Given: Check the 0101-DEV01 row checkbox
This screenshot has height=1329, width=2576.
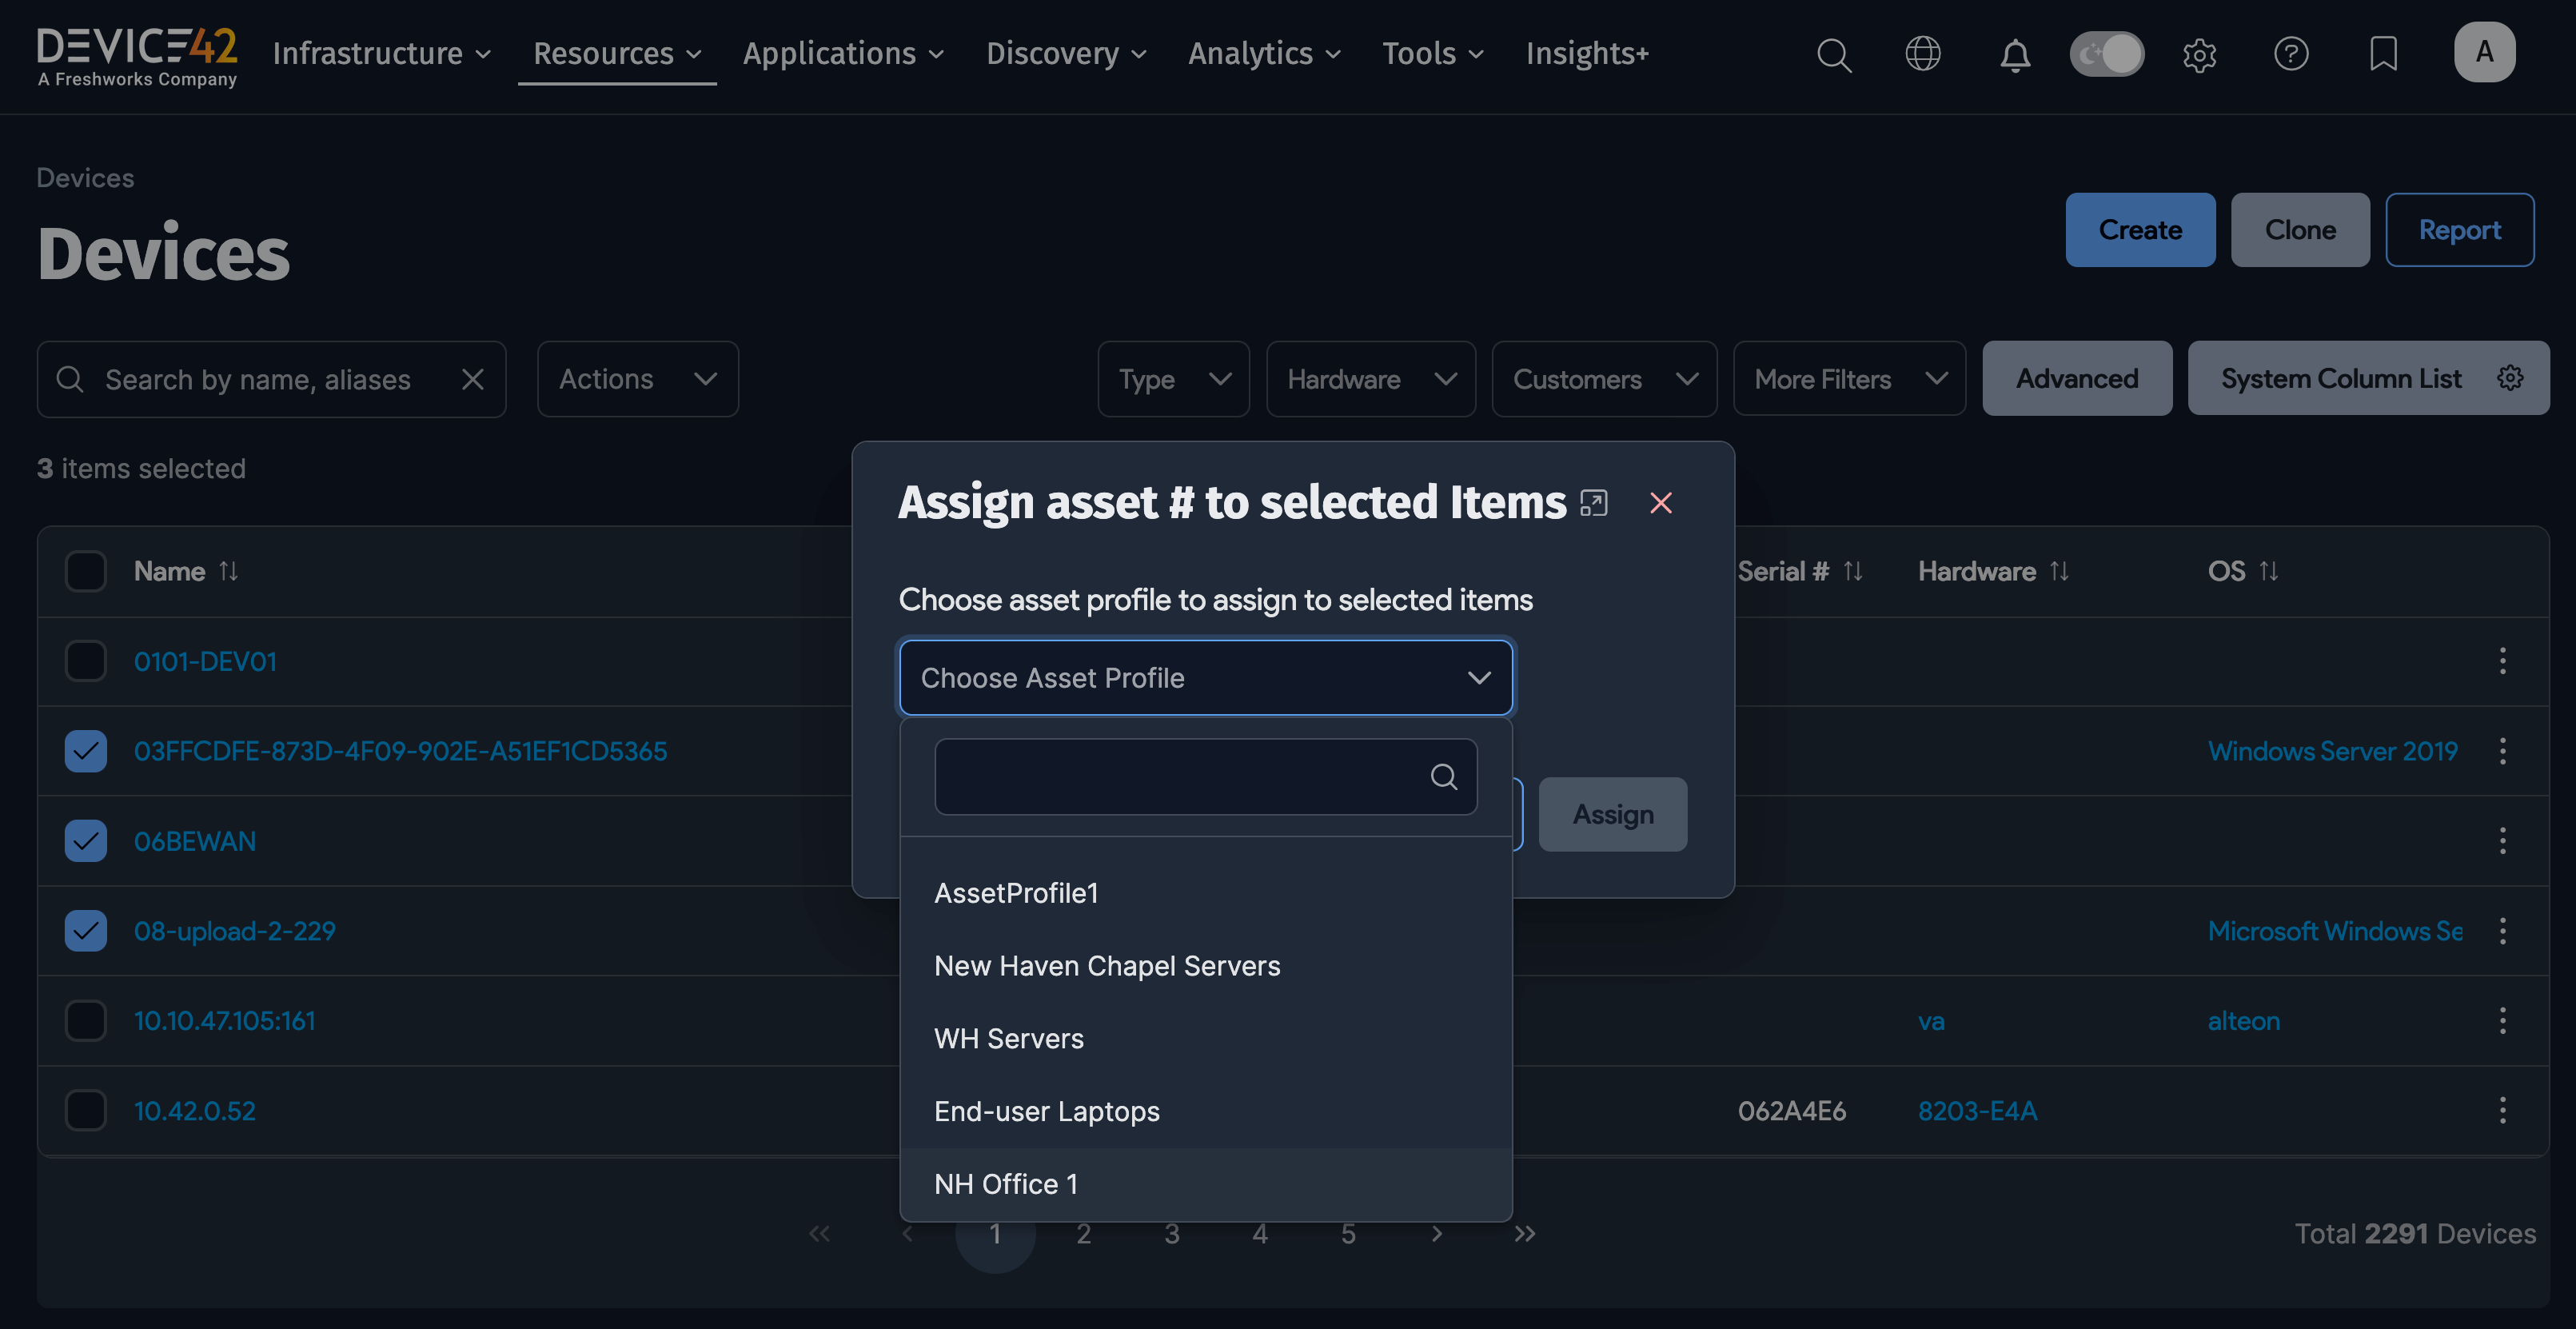Looking at the screenshot, I should pyautogui.click(x=85, y=660).
